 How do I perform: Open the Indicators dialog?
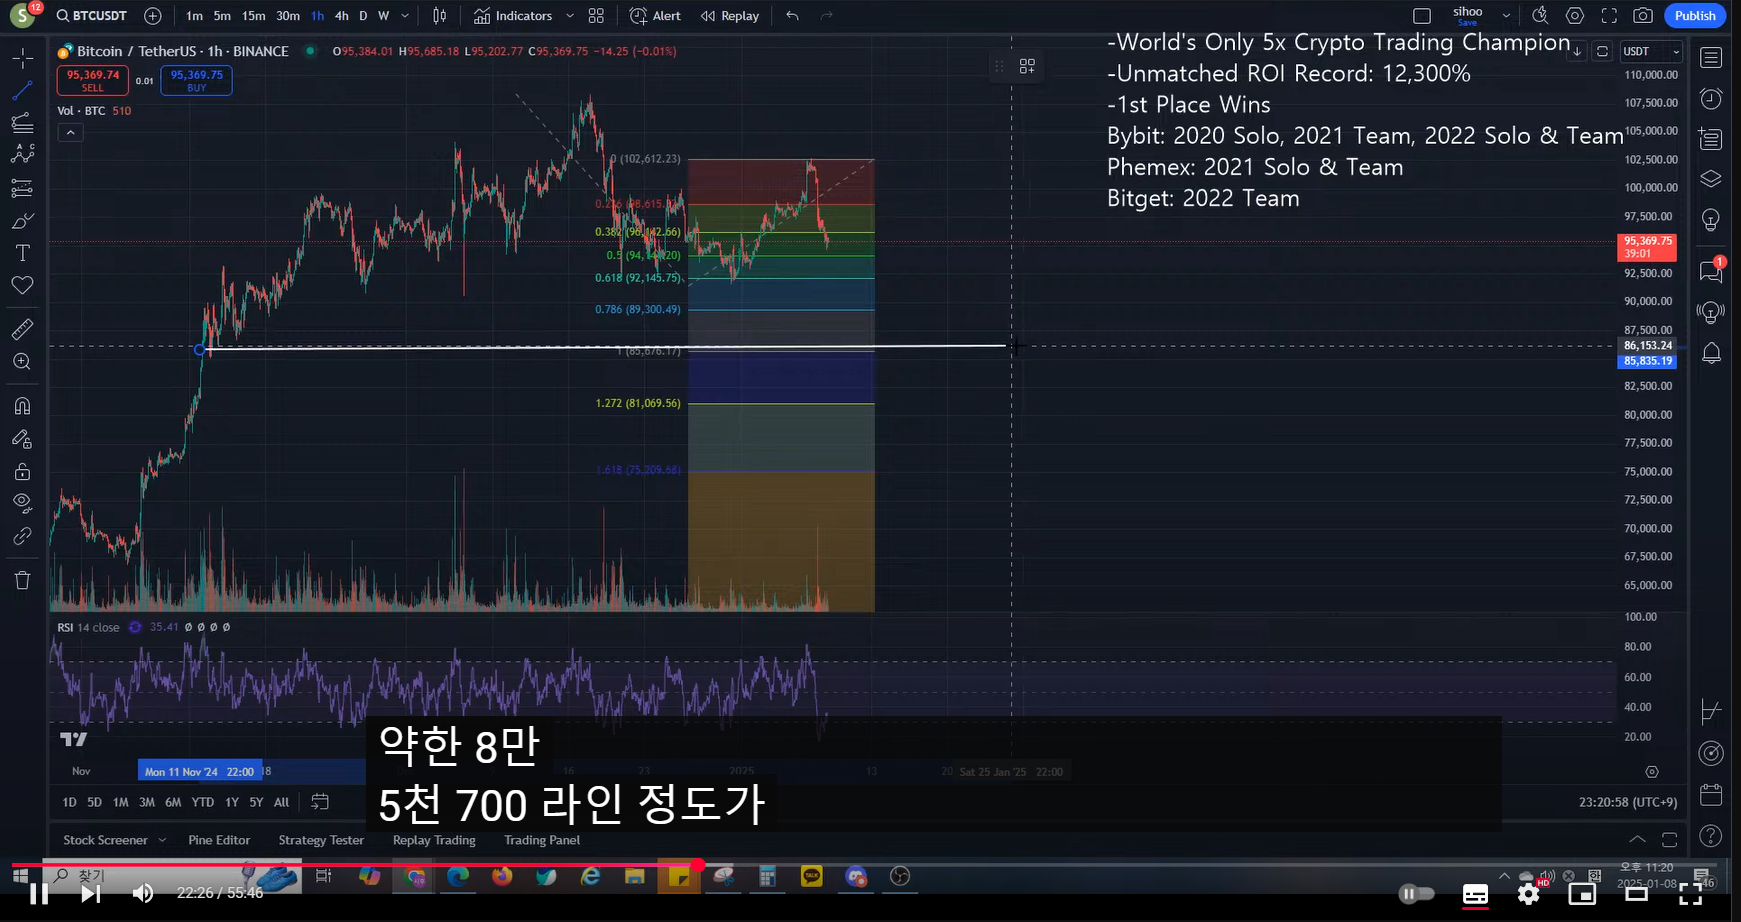[513, 16]
